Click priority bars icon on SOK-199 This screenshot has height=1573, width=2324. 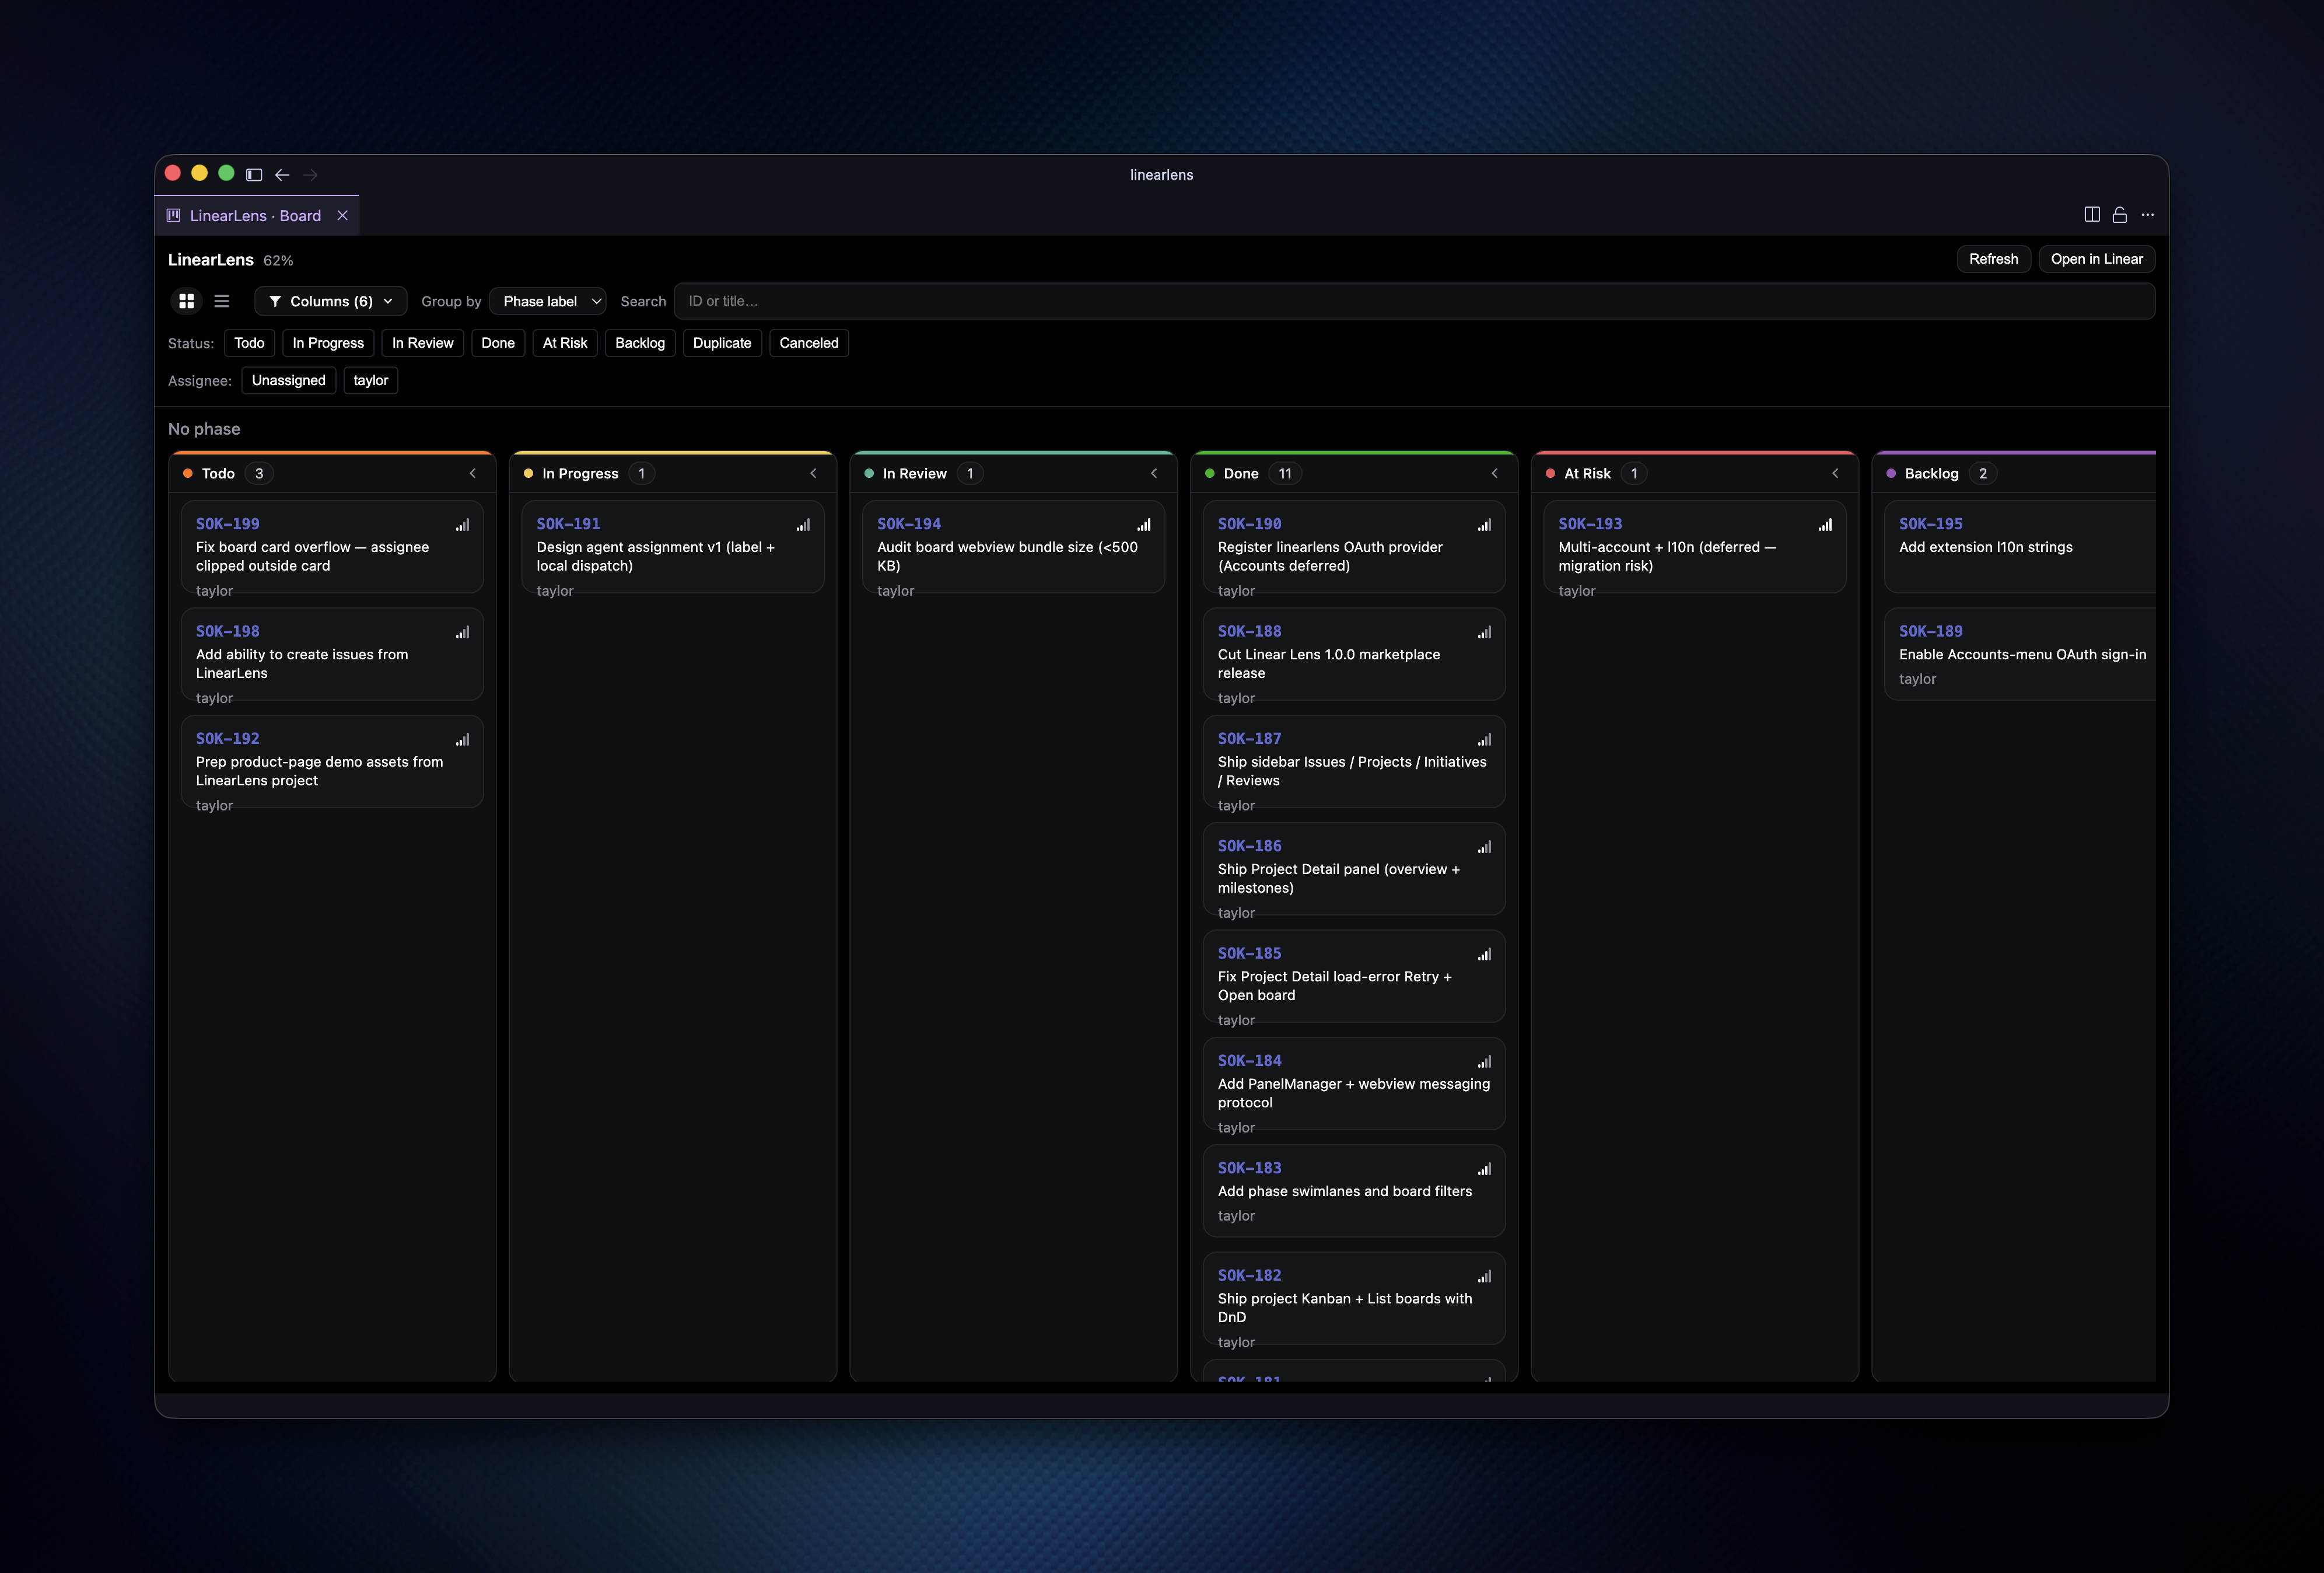[462, 525]
